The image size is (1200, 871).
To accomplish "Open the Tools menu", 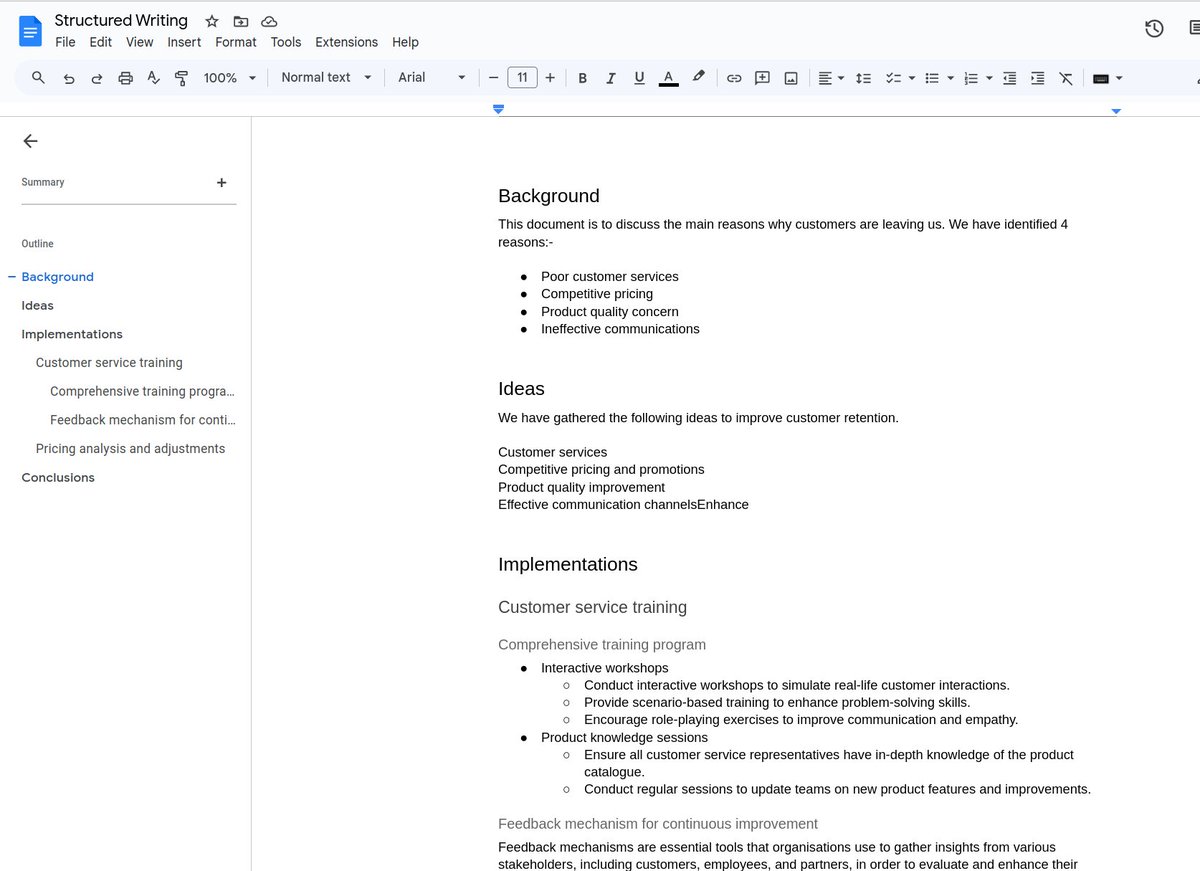I will [x=286, y=42].
